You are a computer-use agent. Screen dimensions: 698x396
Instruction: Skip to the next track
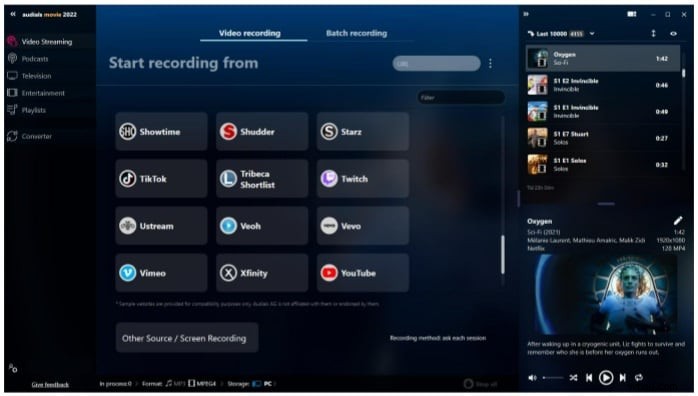pyautogui.click(x=623, y=378)
